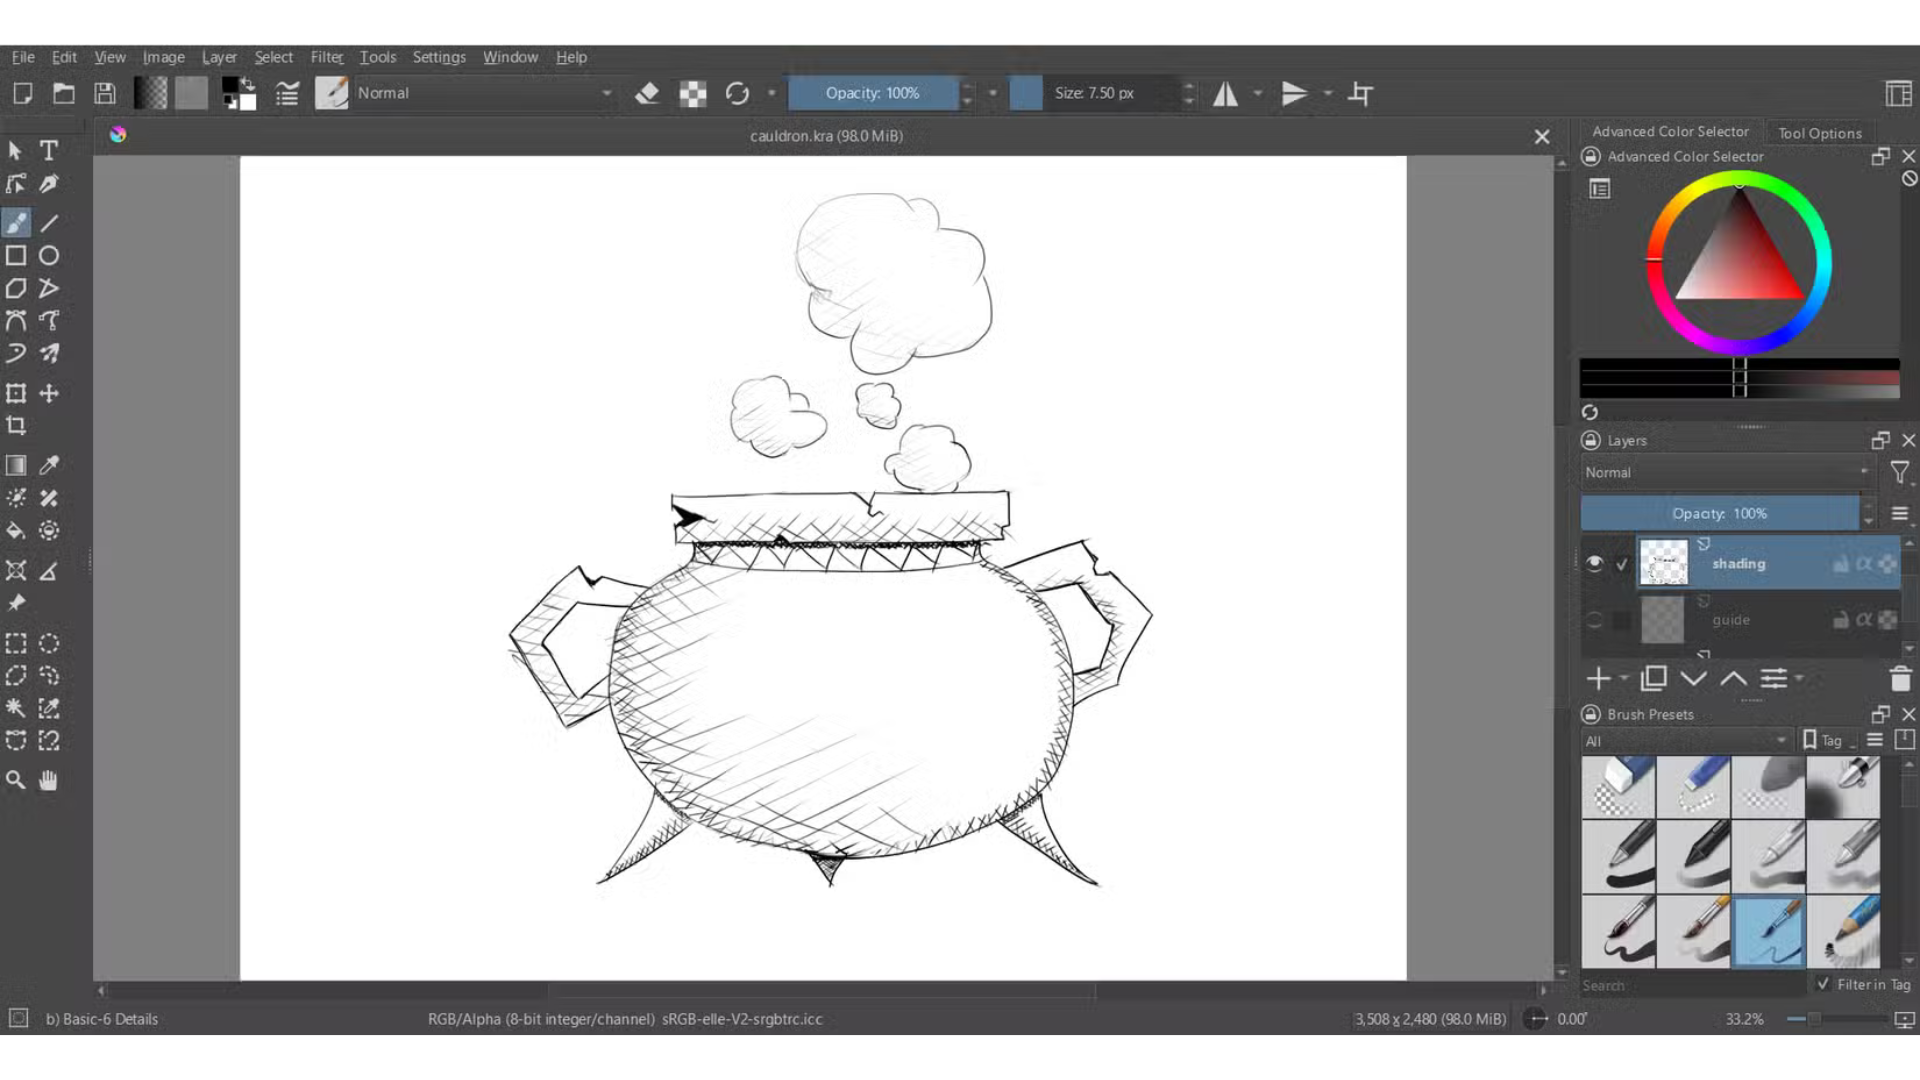Screen dimensions: 1920x1080
Task: Select the Text tool
Action: pyautogui.click(x=48, y=151)
